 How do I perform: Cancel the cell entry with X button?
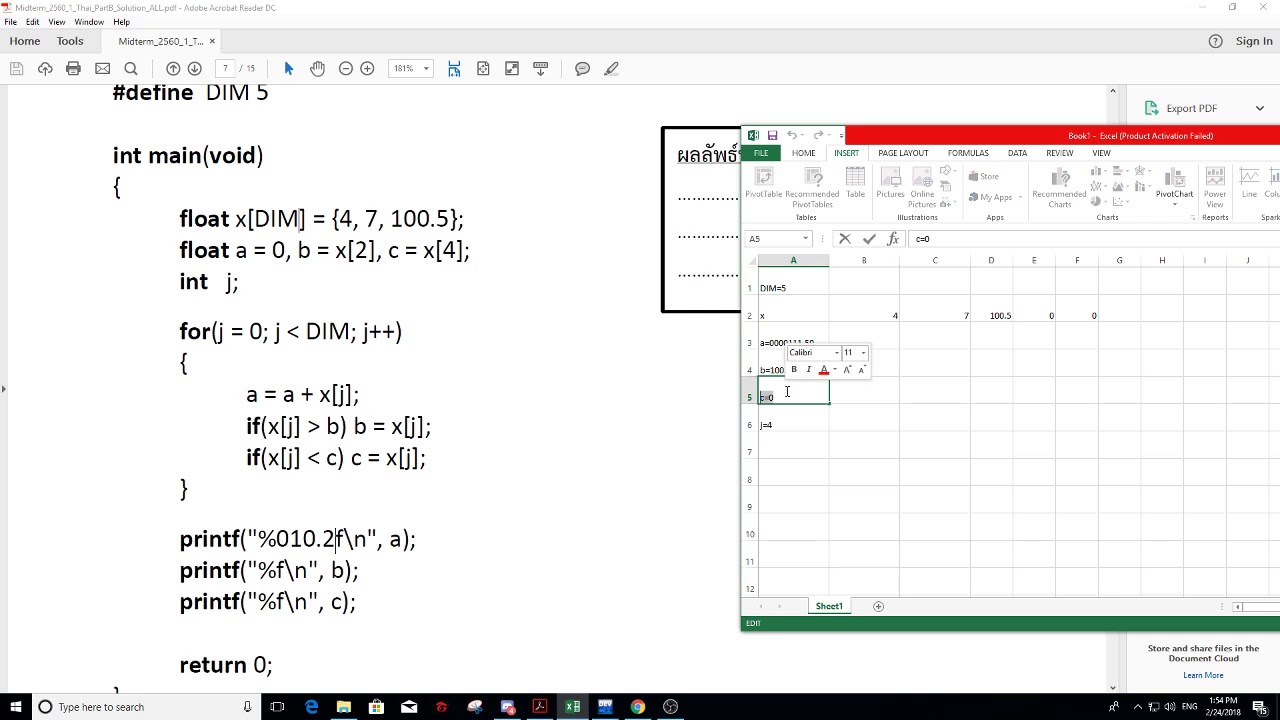(845, 239)
